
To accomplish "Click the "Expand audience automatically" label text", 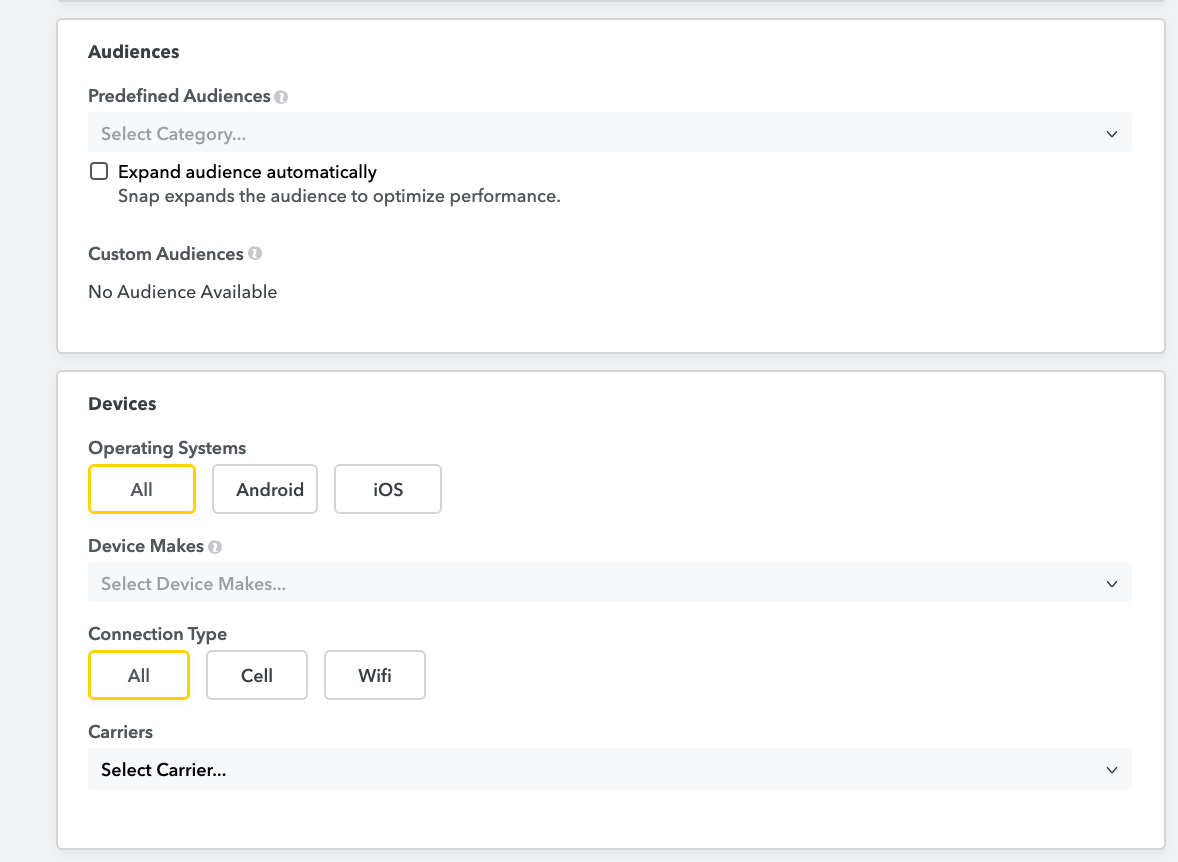I will tap(247, 172).
